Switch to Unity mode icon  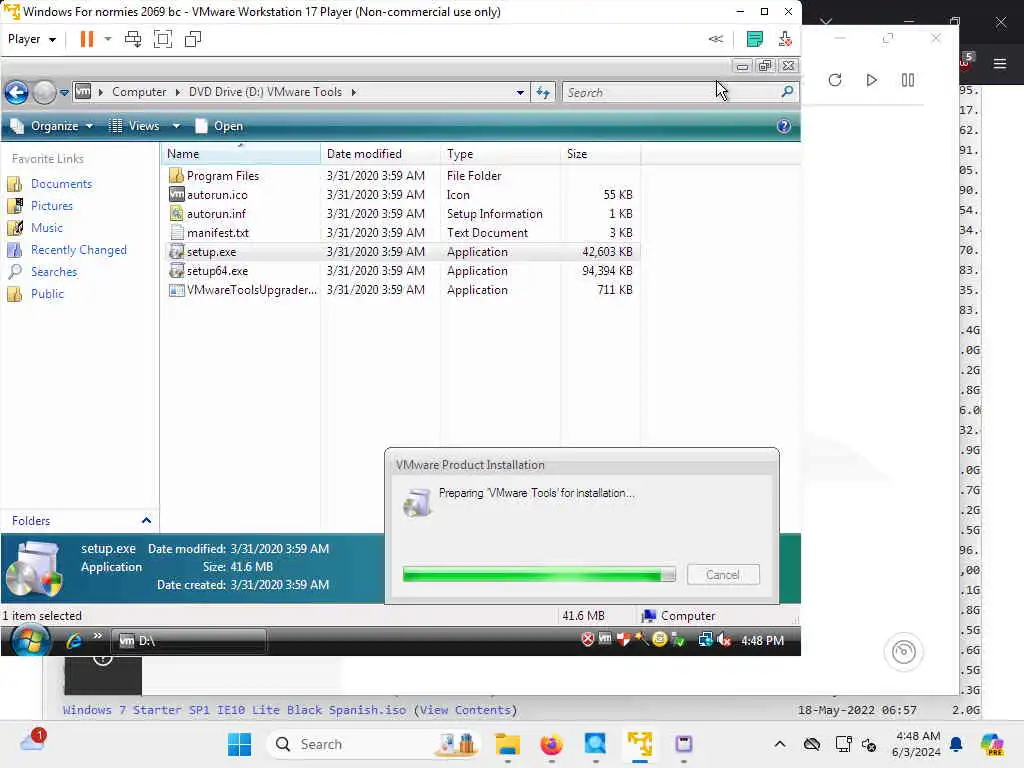pyautogui.click(x=193, y=39)
